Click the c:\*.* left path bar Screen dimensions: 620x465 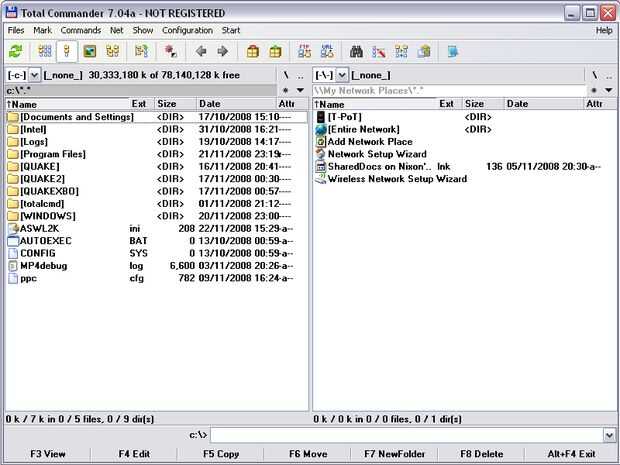click(x=140, y=91)
